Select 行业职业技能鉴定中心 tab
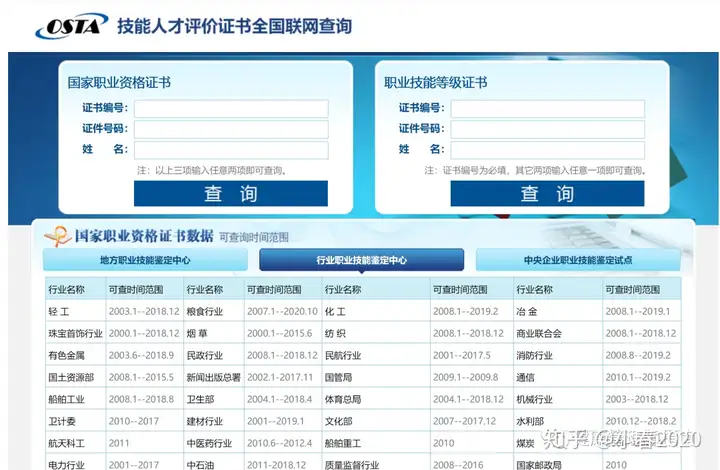 361,260
